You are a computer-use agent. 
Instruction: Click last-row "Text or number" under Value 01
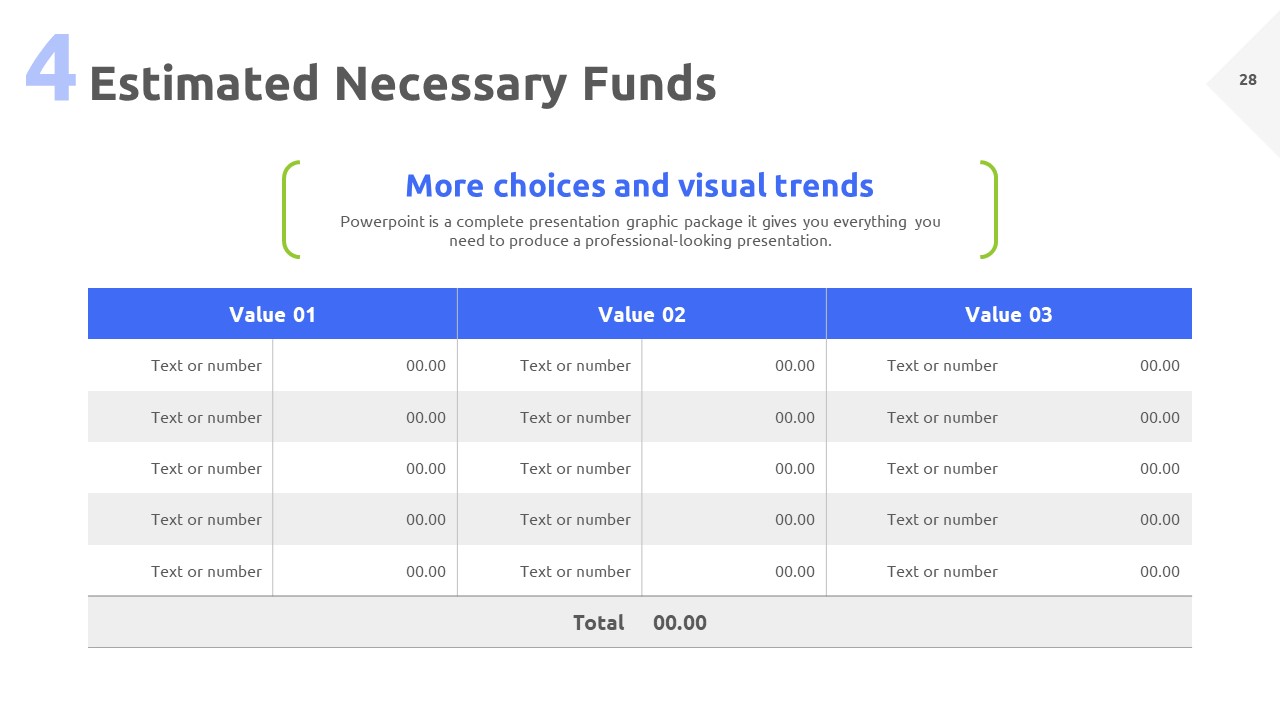pyautogui.click(x=206, y=572)
